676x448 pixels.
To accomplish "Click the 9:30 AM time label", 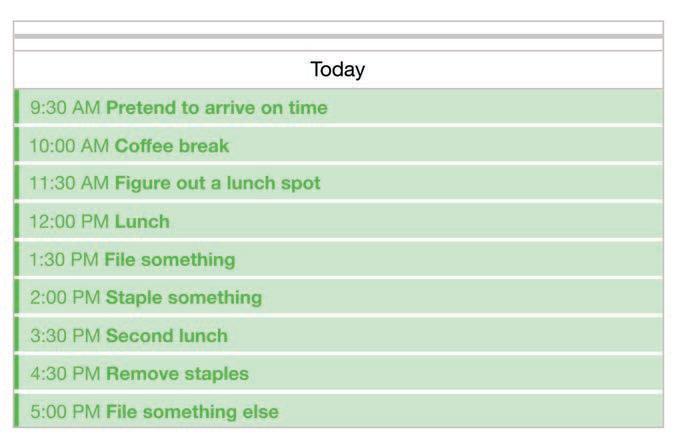I will [x=65, y=108].
